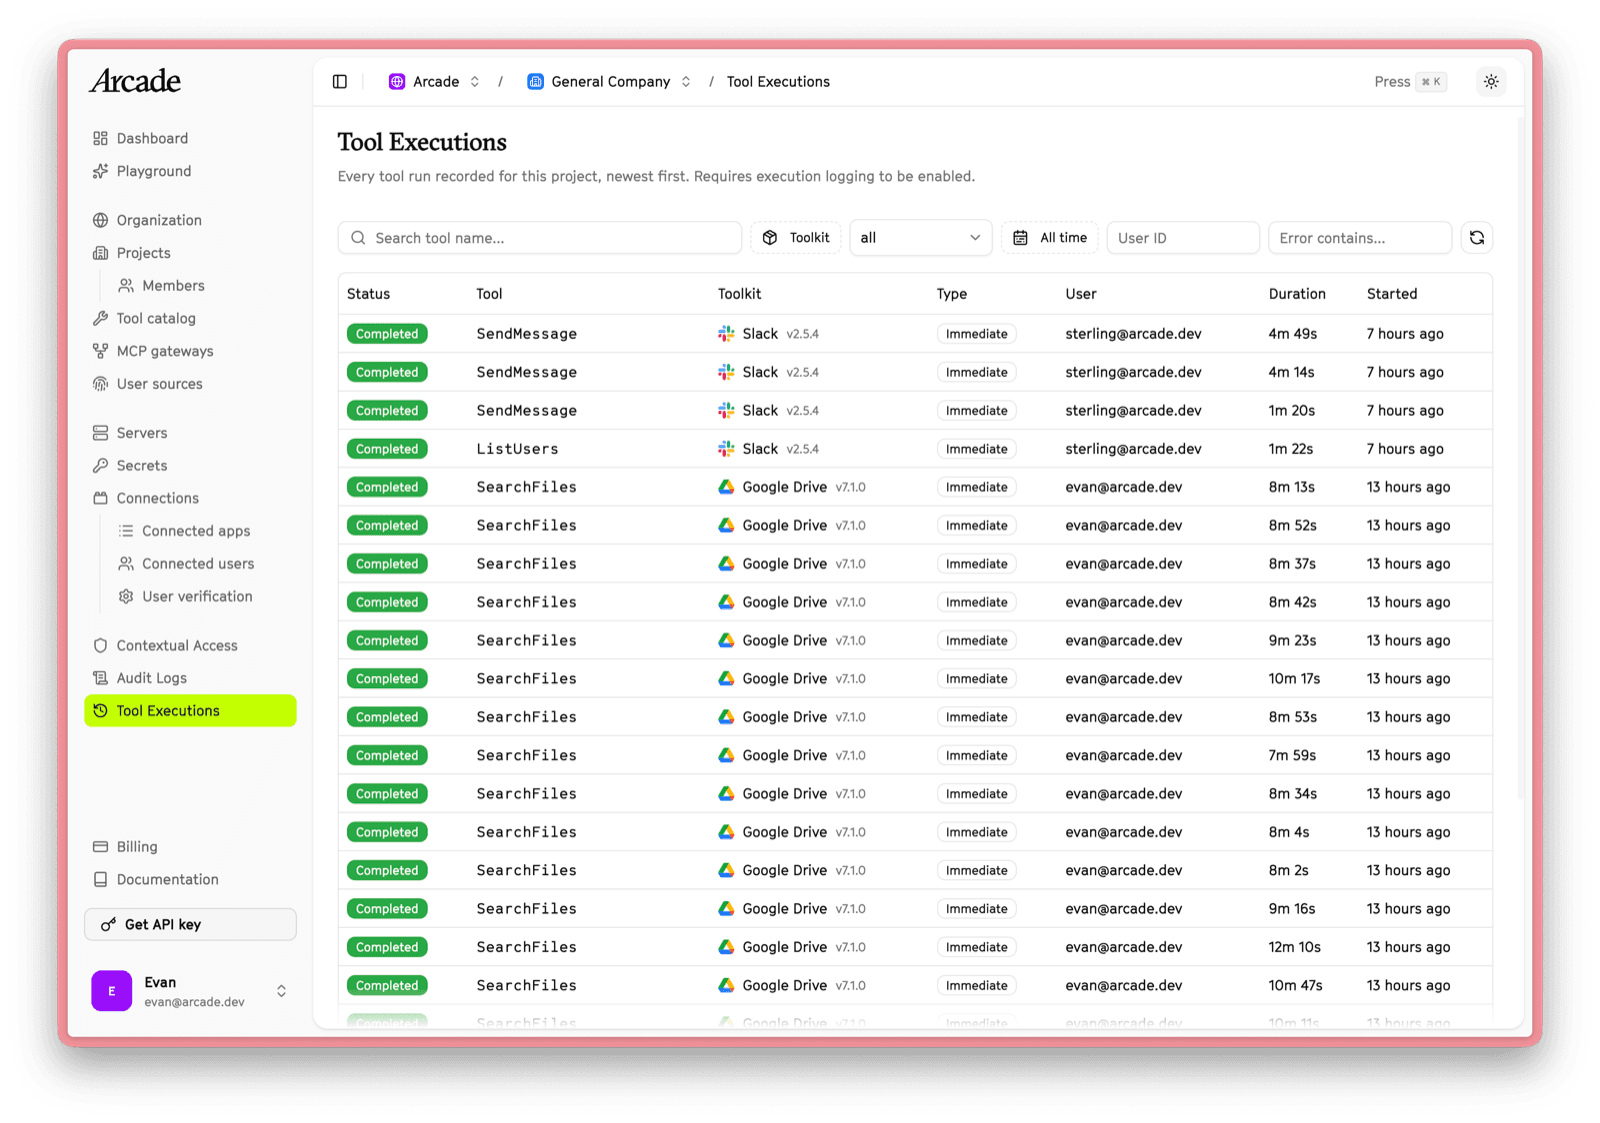The width and height of the screenshot is (1600, 1123).
Task: Open the 'all' status dropdown
Action: (x=920, y=238)
